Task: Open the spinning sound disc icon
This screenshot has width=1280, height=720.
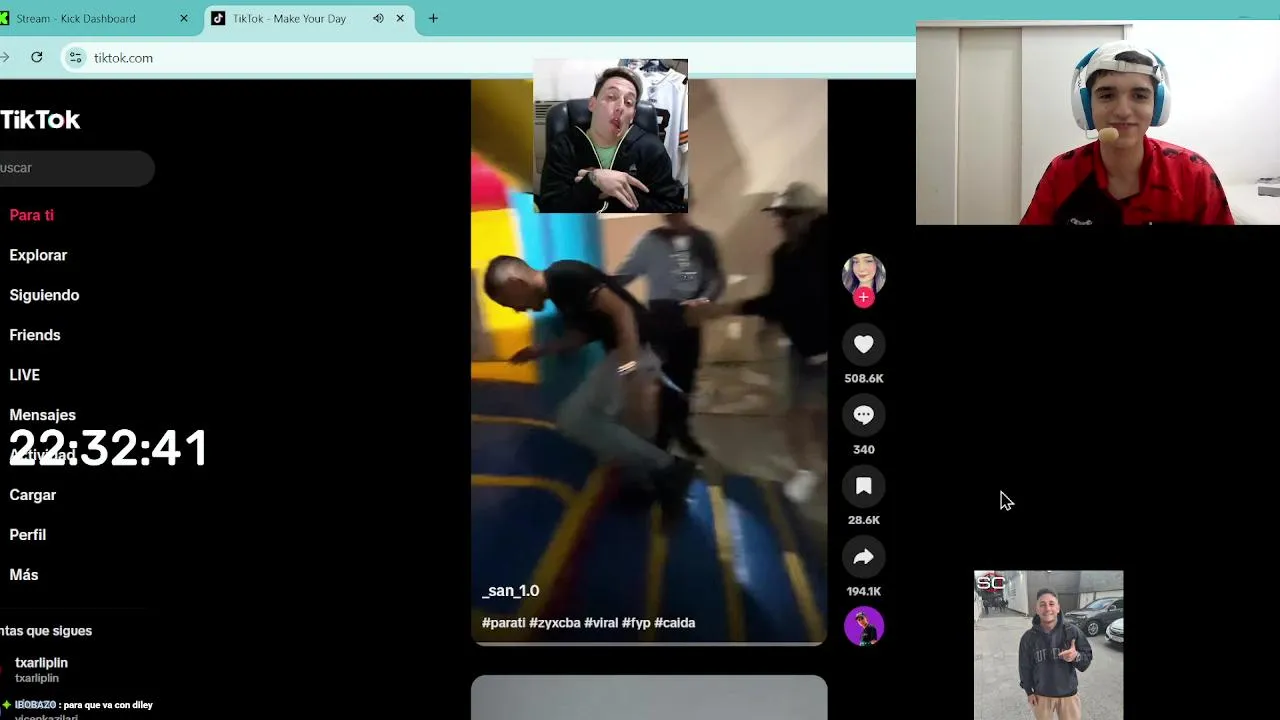Action: pos(863,626)
